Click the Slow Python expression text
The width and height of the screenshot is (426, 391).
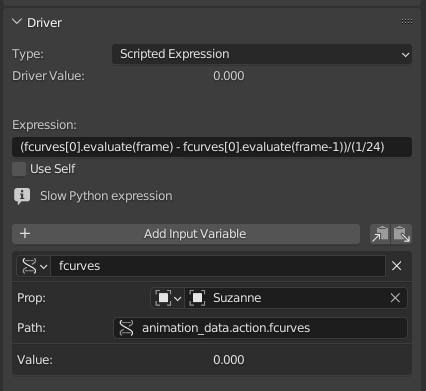tap(106, 196)
